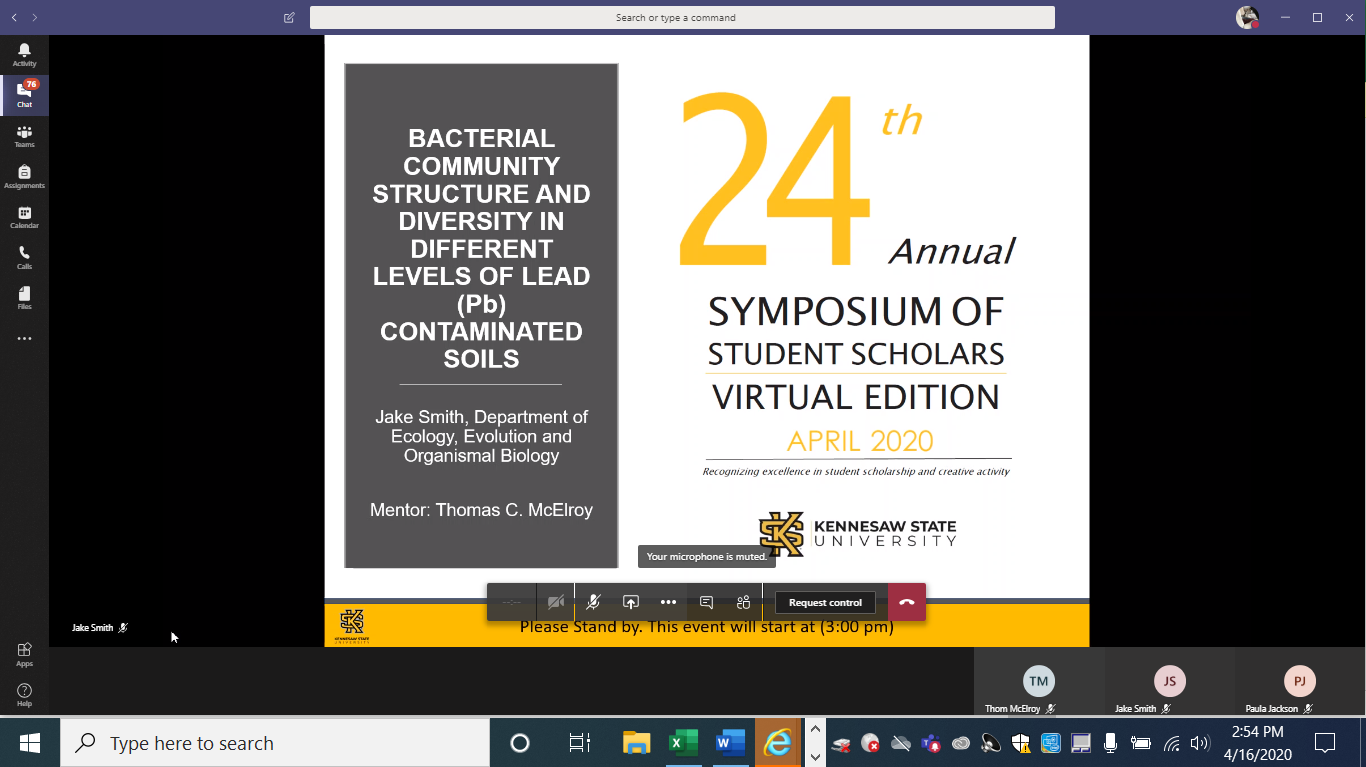Open the share content tray
1366x767 pixels.
(x=631, y=602)
